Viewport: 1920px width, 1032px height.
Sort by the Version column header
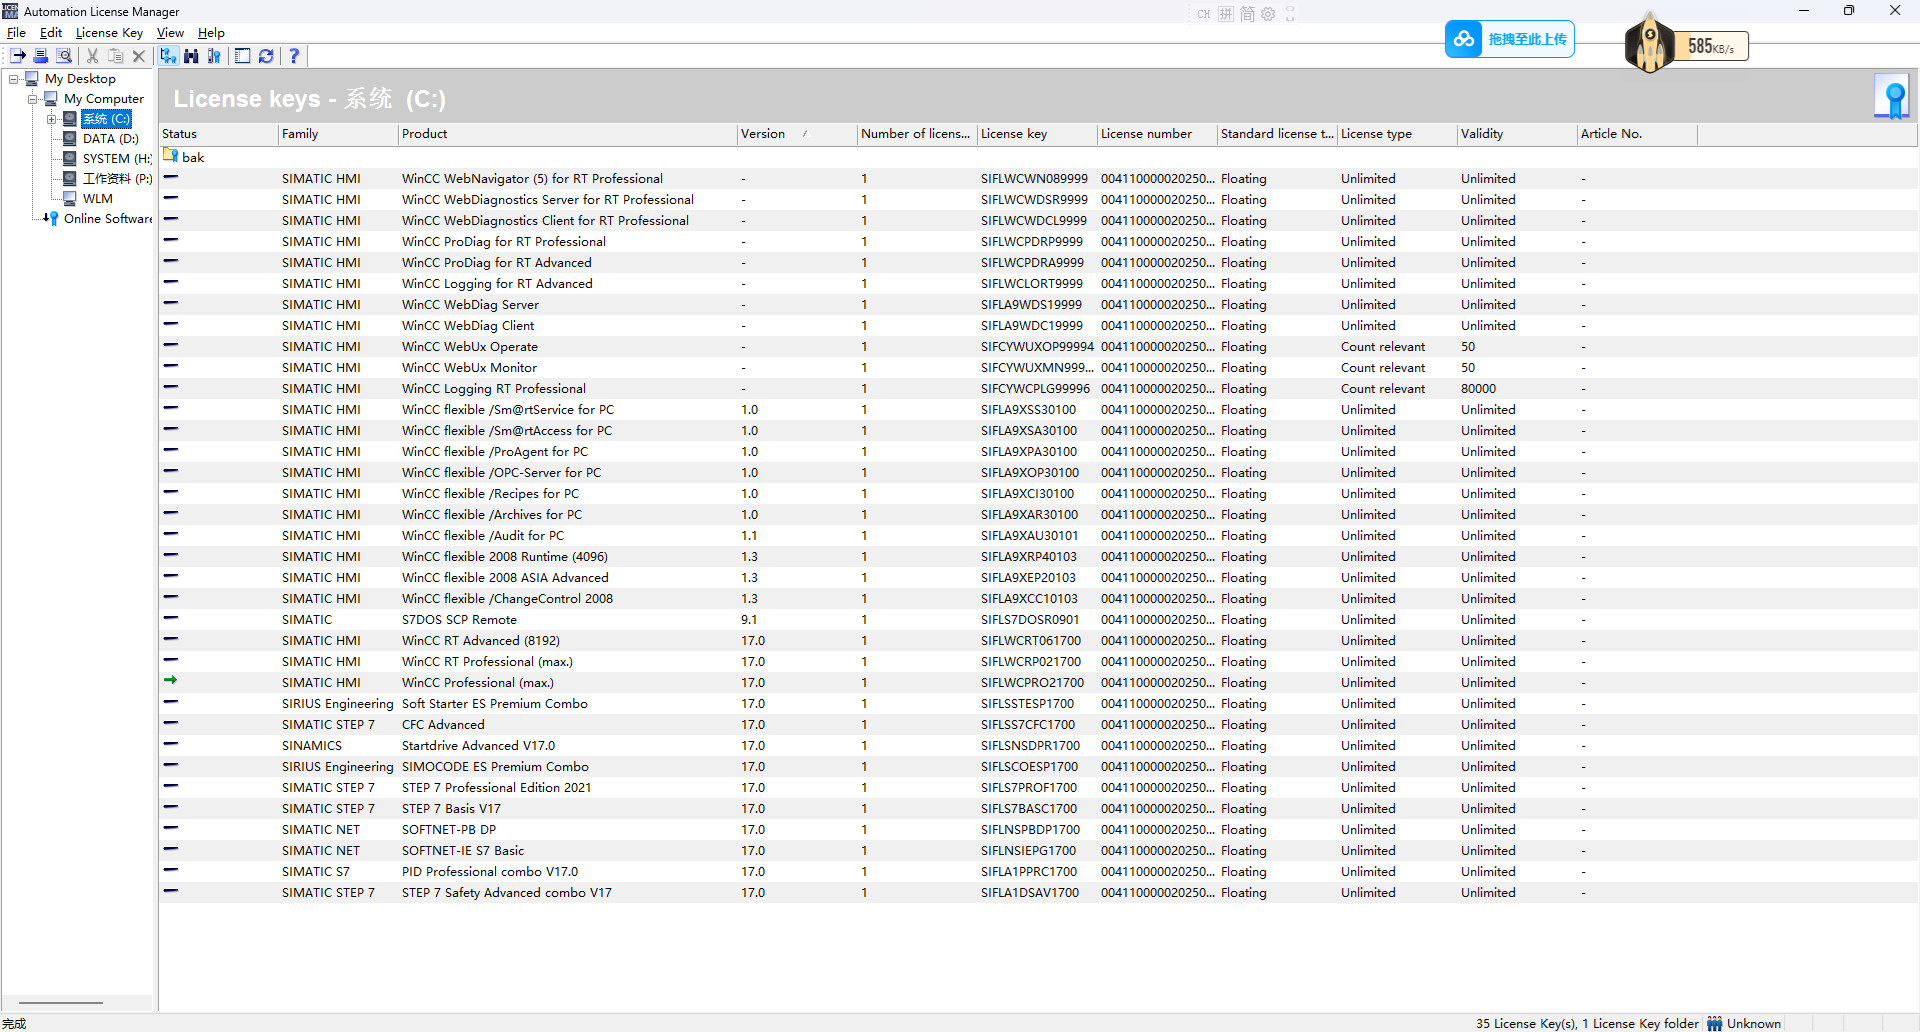(x=763, y=134)
